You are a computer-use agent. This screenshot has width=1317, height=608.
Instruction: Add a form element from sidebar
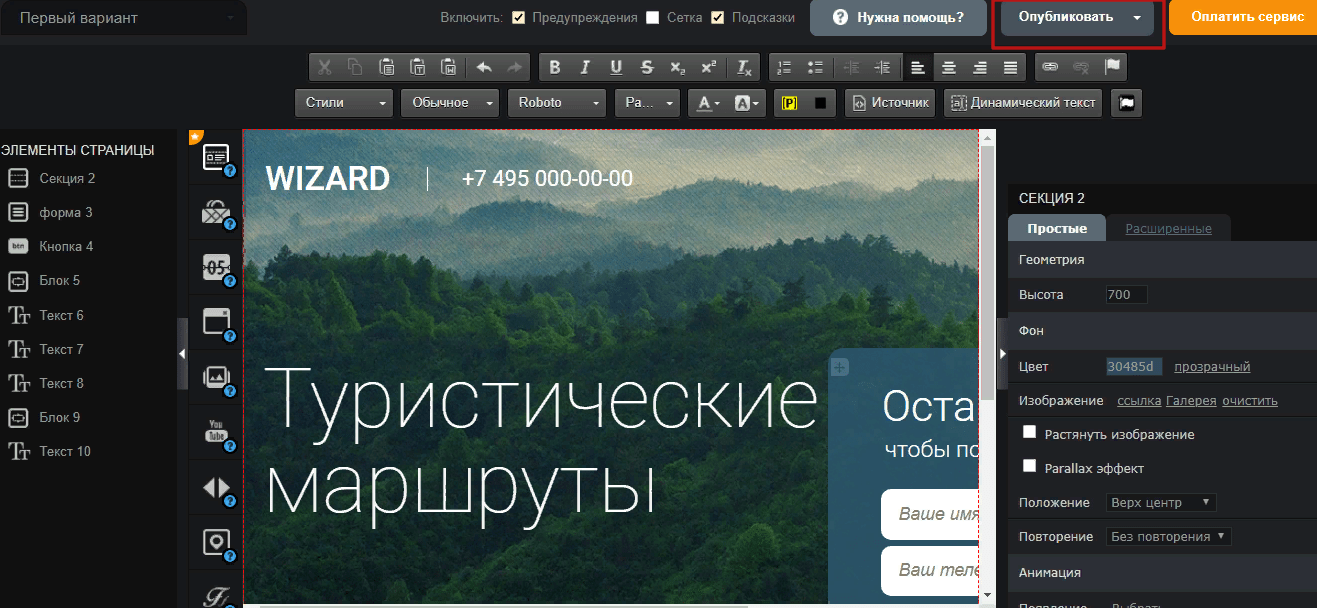click(x=217, y=157)
